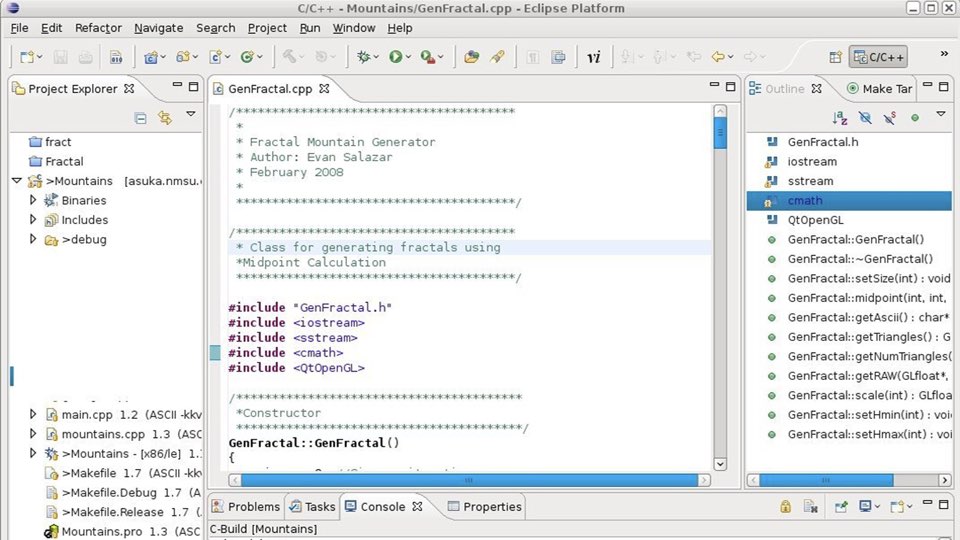Toggle the block selection toolbar button
The height and width of the screenshot is (540, 960).
[x=558, y=57]
